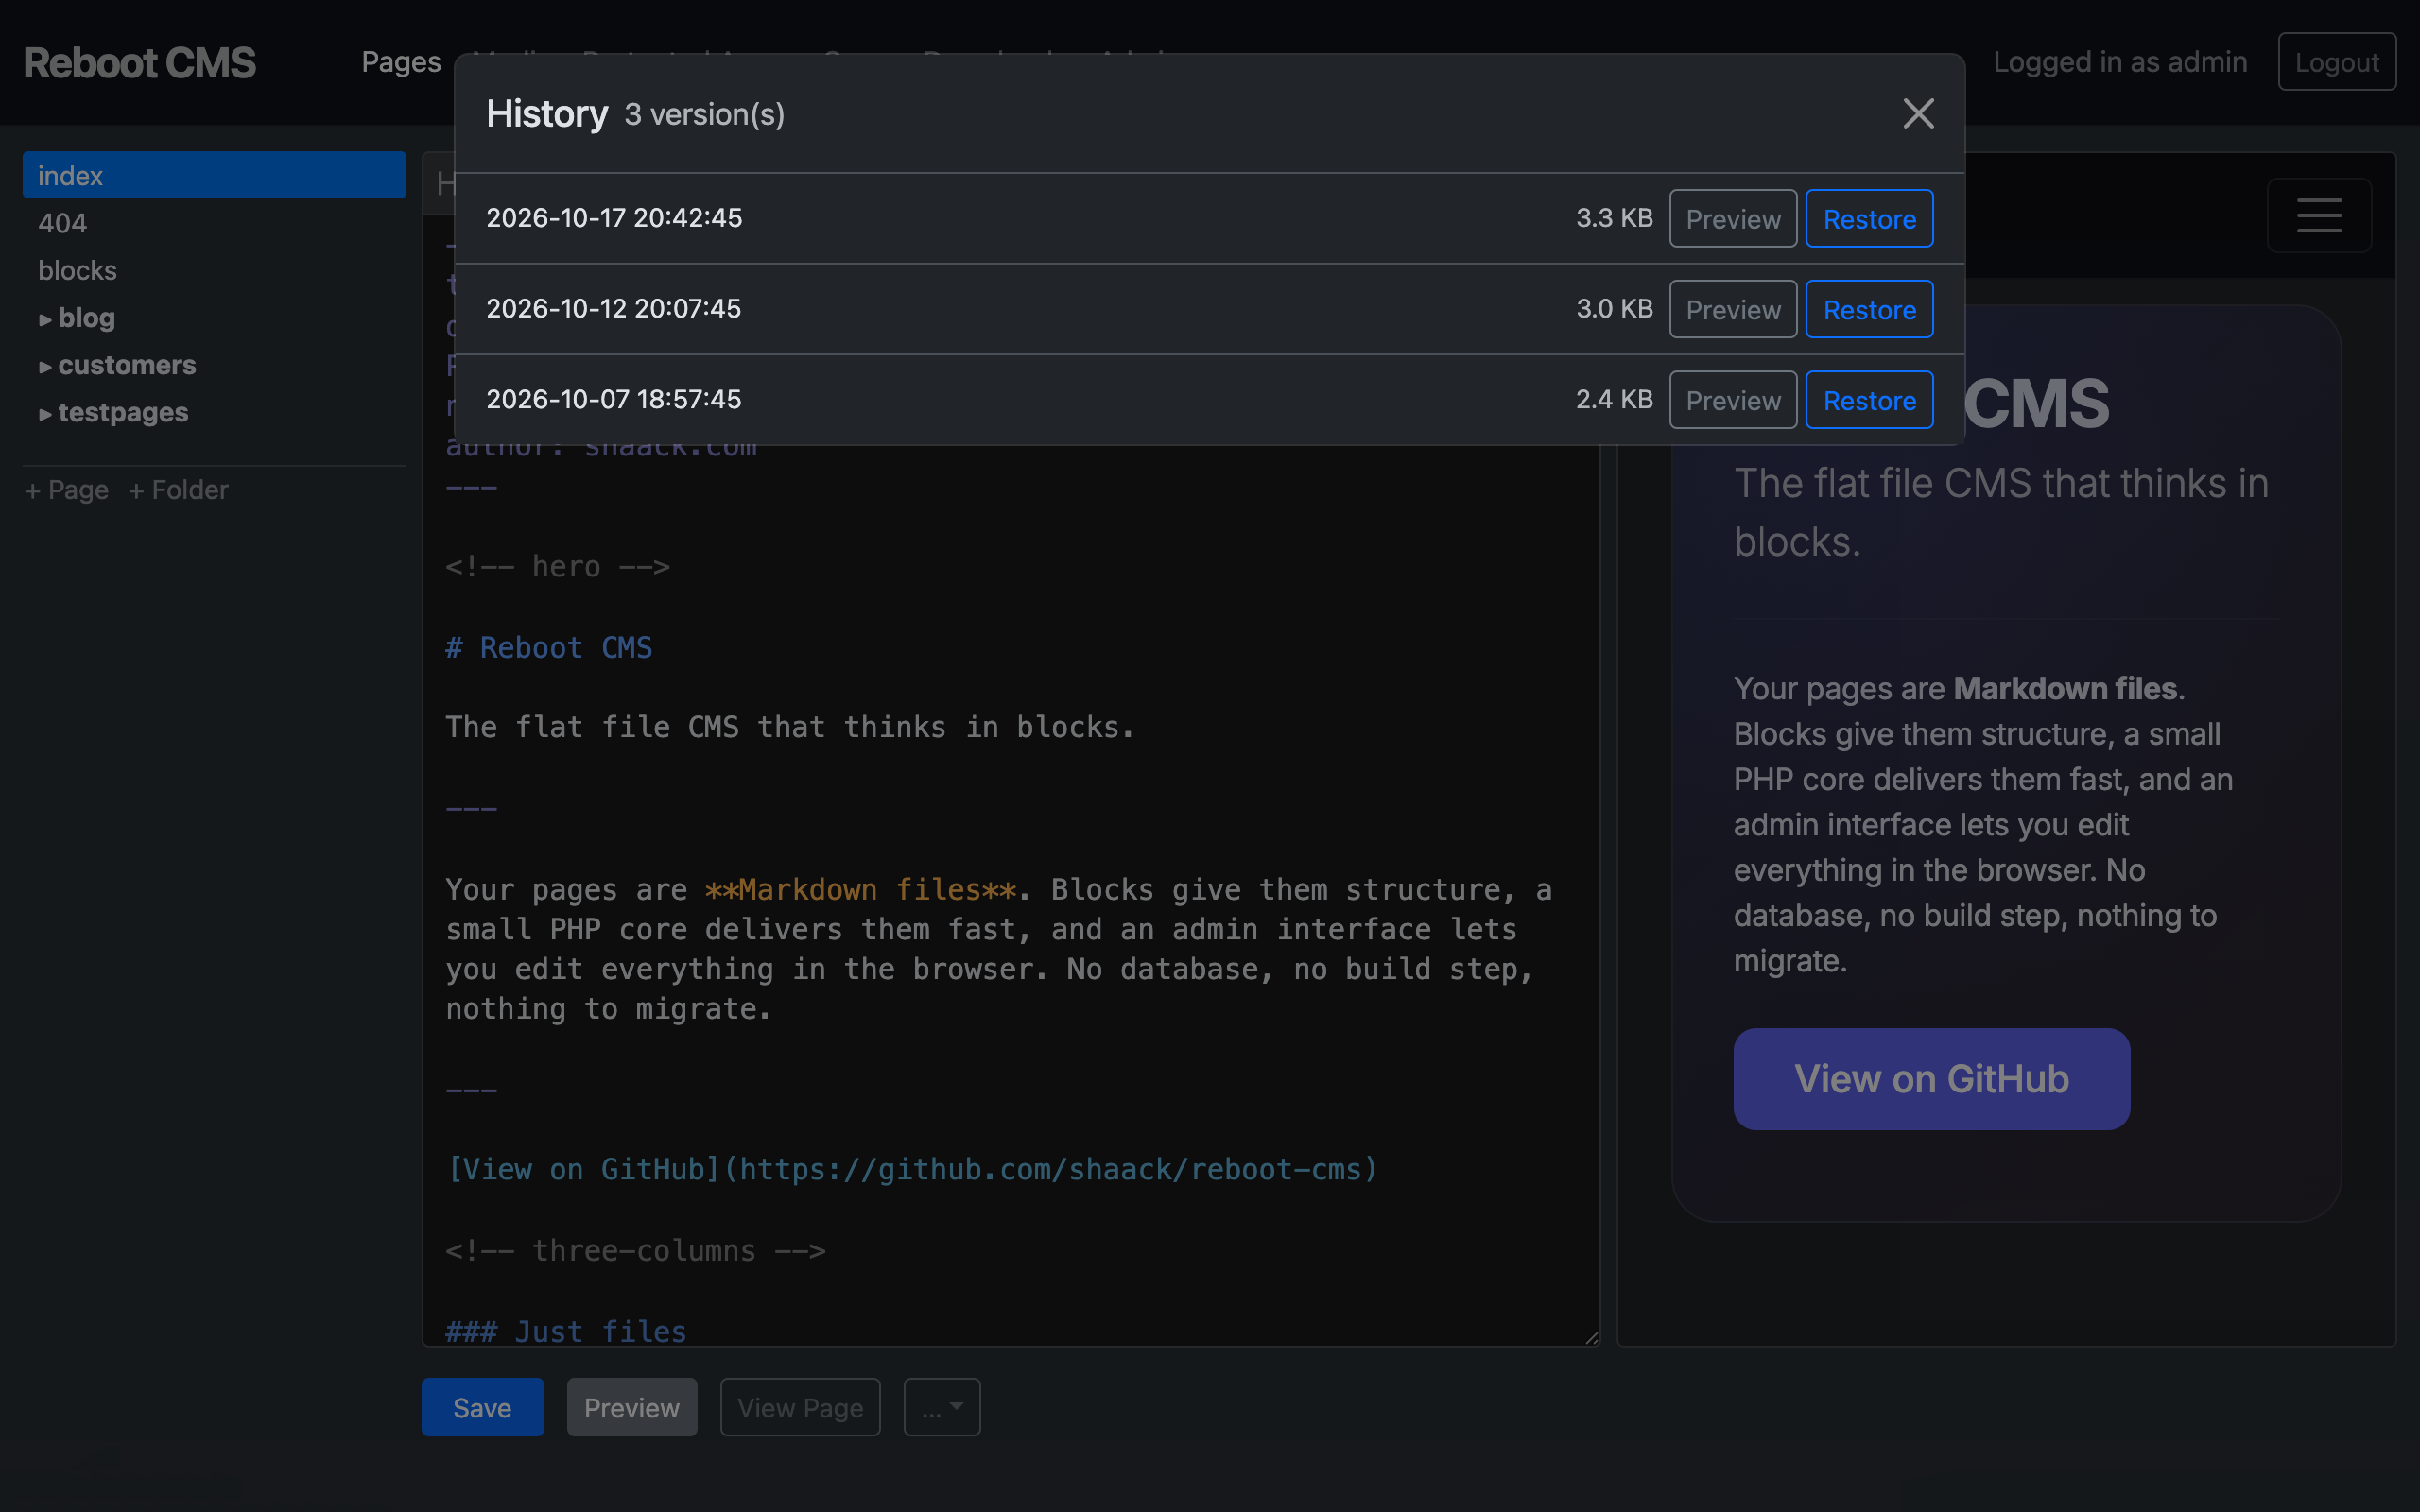
Task: Open the 404 page in the sidebar
Action: pyautogui.click(x=62, y=223)
